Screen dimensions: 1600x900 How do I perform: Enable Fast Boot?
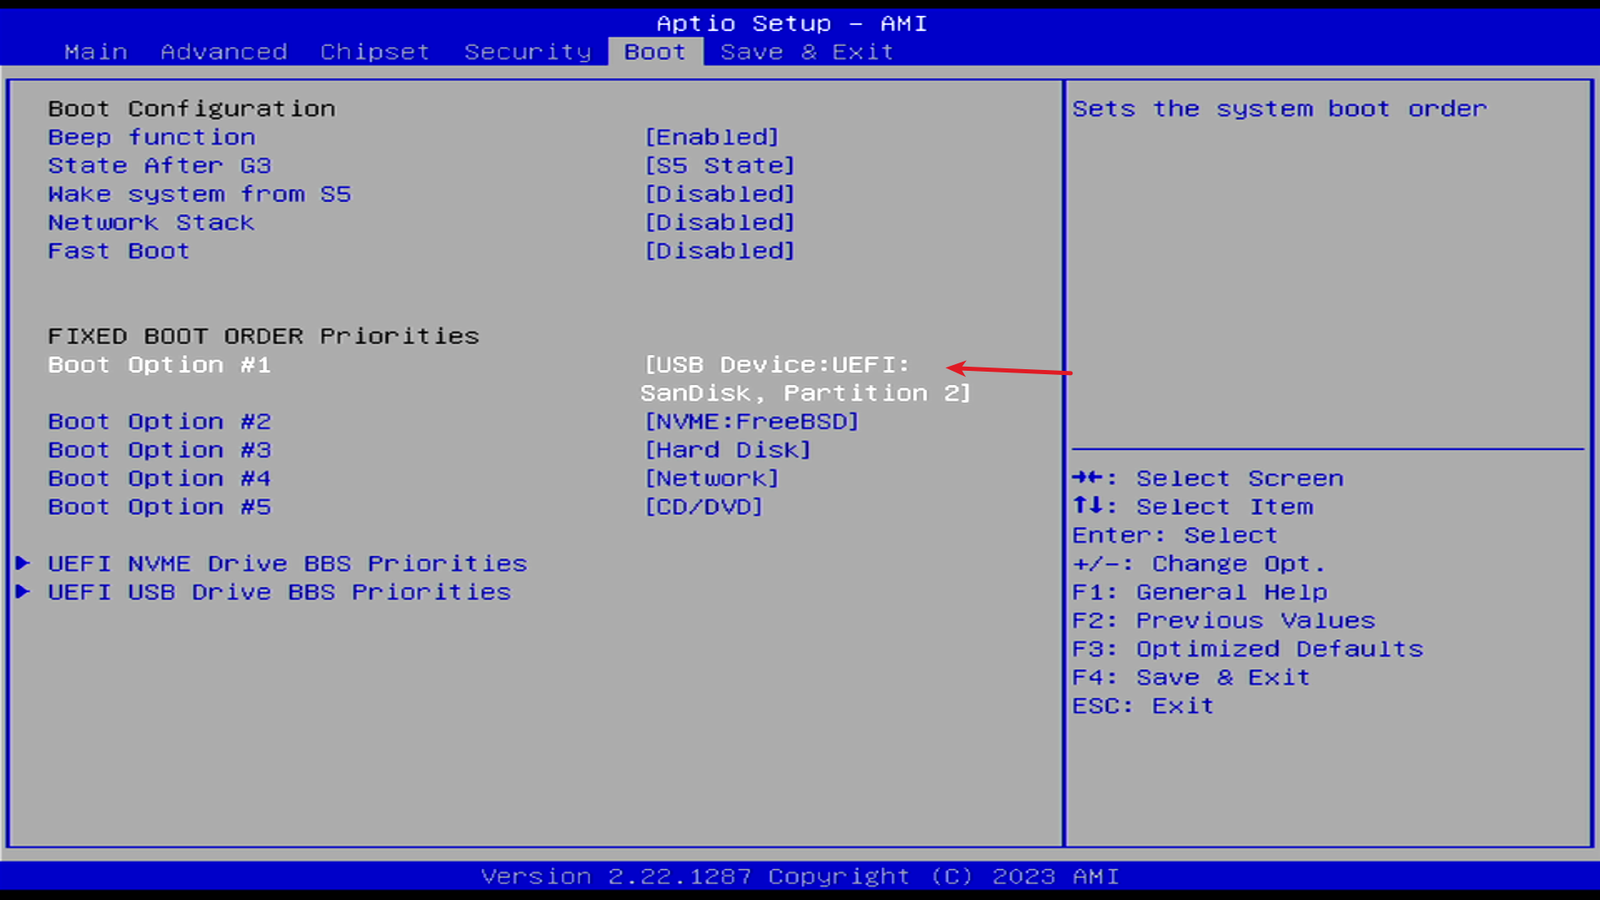tap(721, 251)
